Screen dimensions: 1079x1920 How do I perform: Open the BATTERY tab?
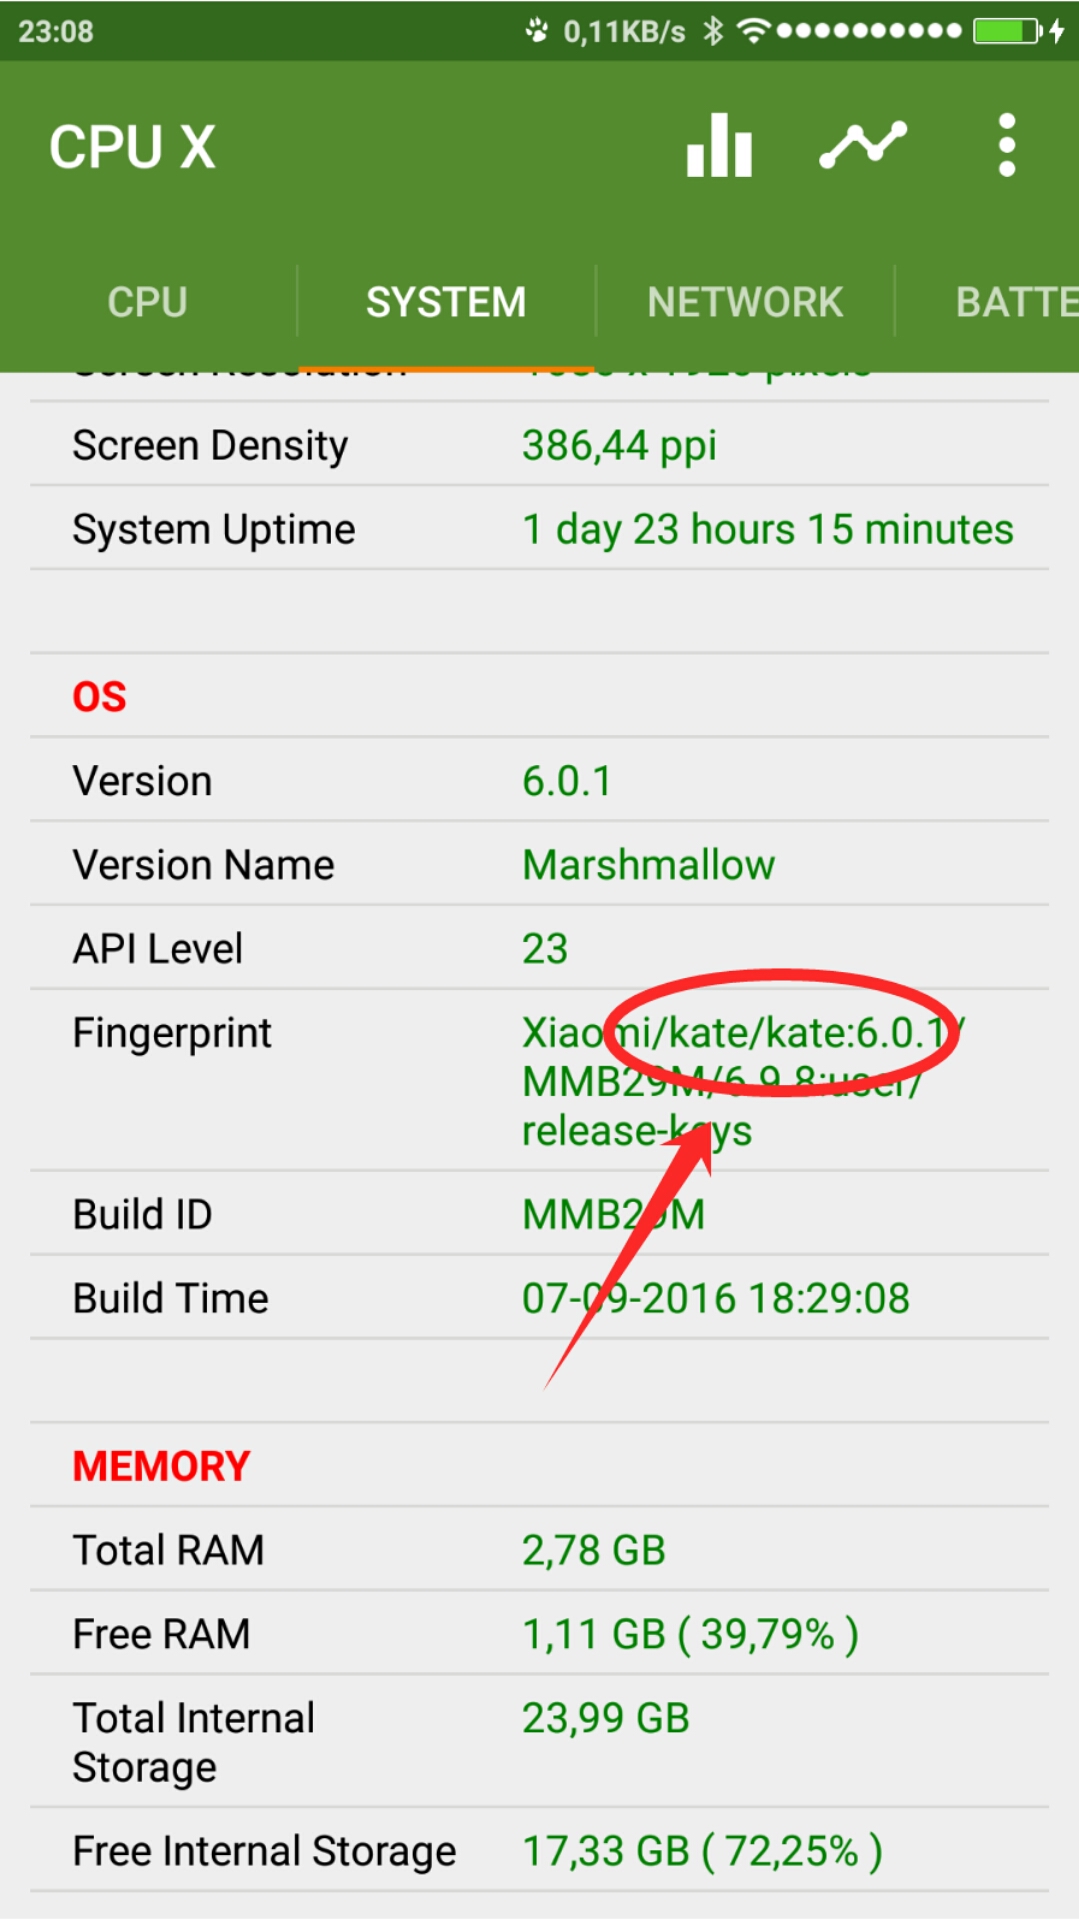click(x=1016, y=302)
